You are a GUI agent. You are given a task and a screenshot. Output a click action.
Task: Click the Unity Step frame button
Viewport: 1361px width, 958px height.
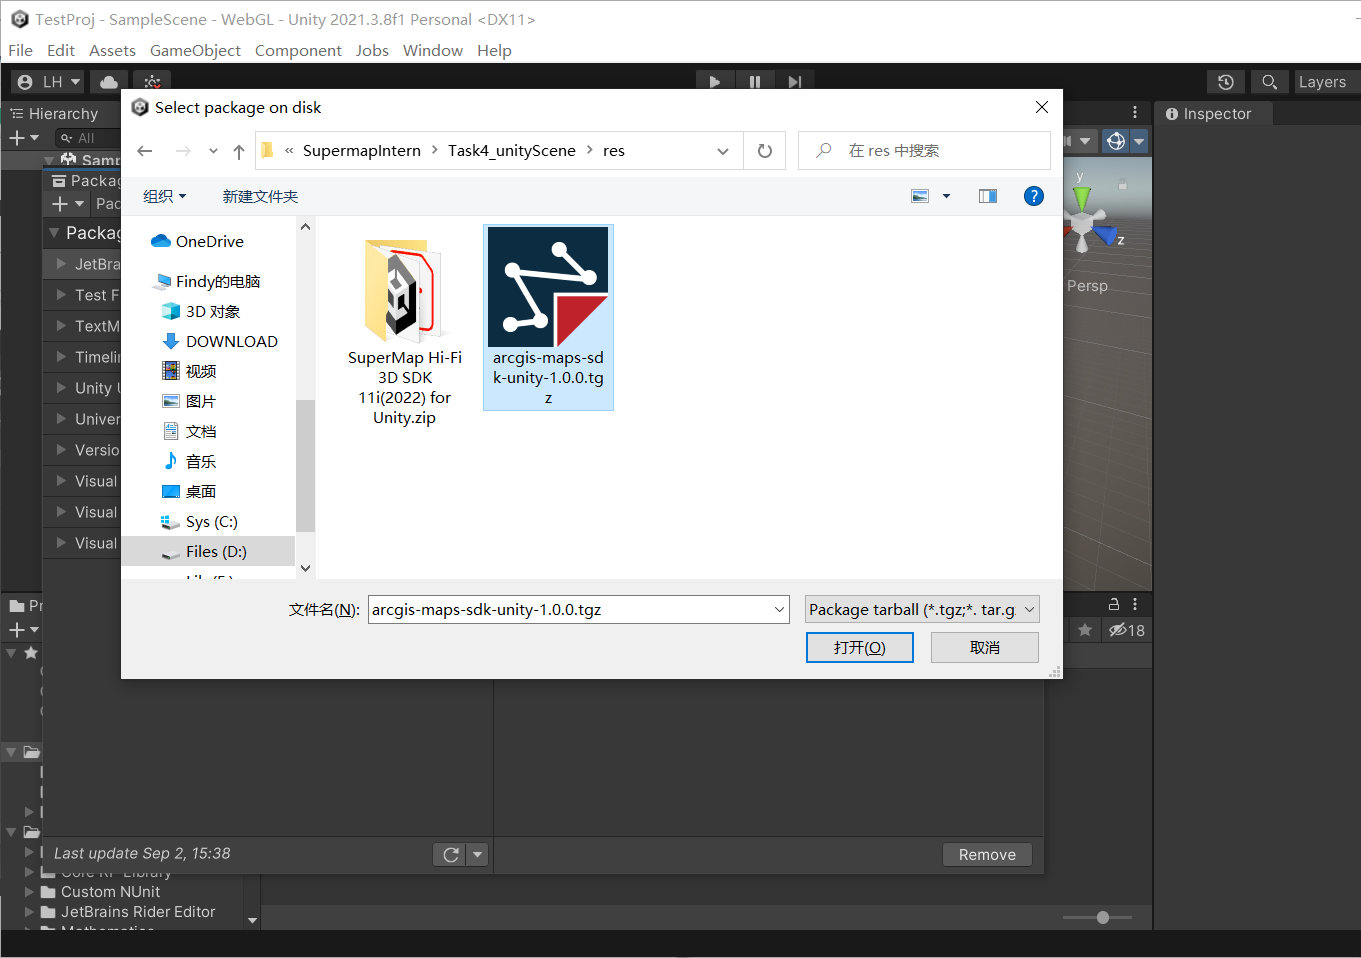coord(795,81)
